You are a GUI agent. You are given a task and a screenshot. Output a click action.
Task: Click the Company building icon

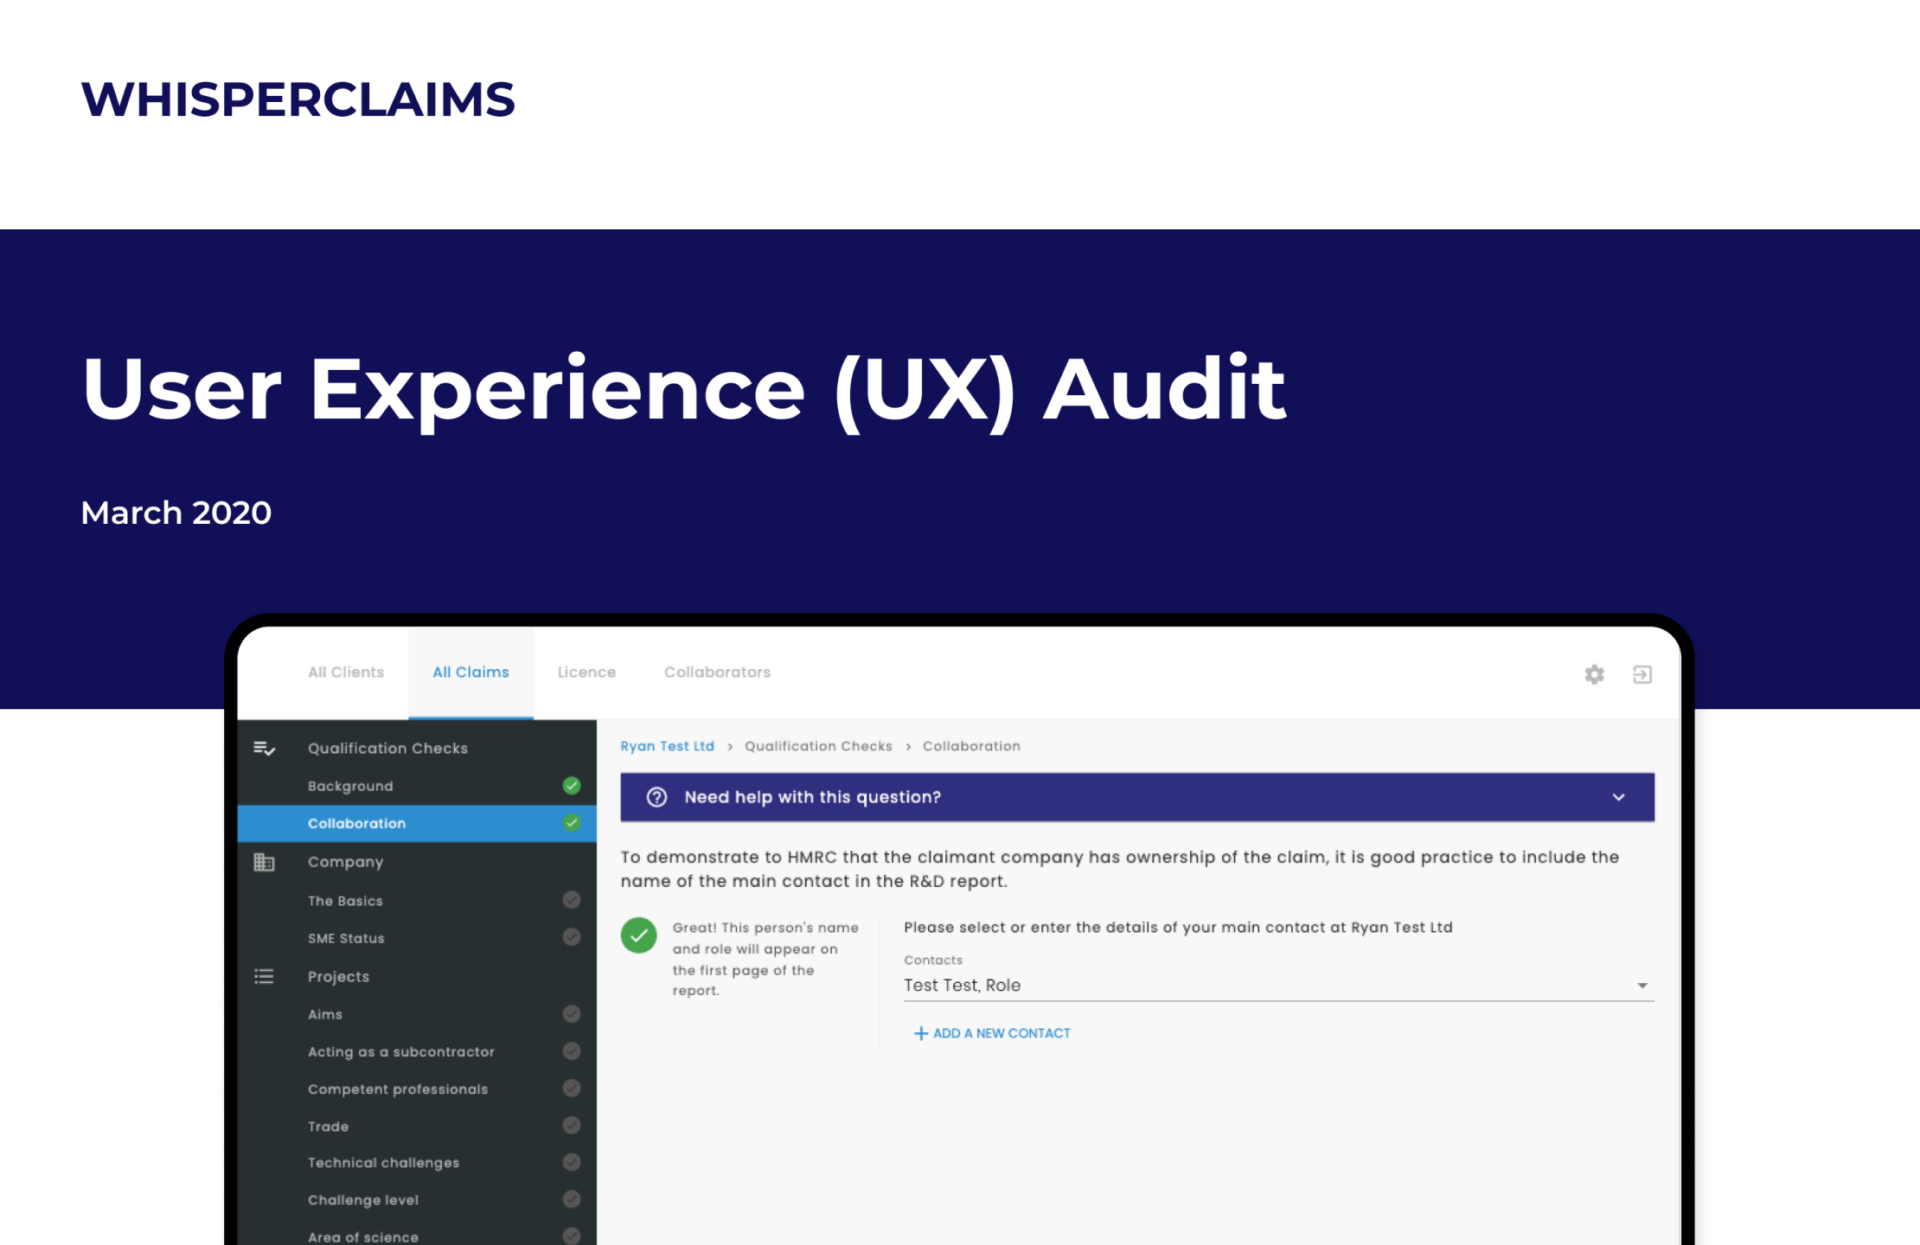[x=264, y=862]
